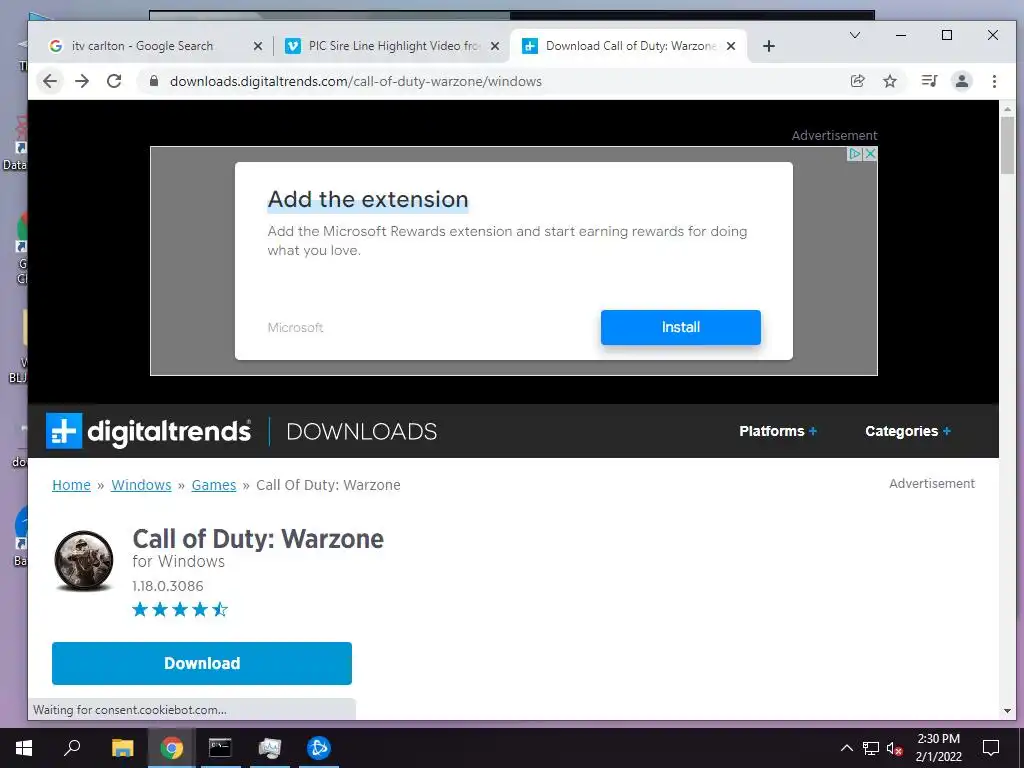Click the AdChoices triangle icon on the ad
Image resolution: width=1024 pixels, height=768 pixels.
pos(854,154)
